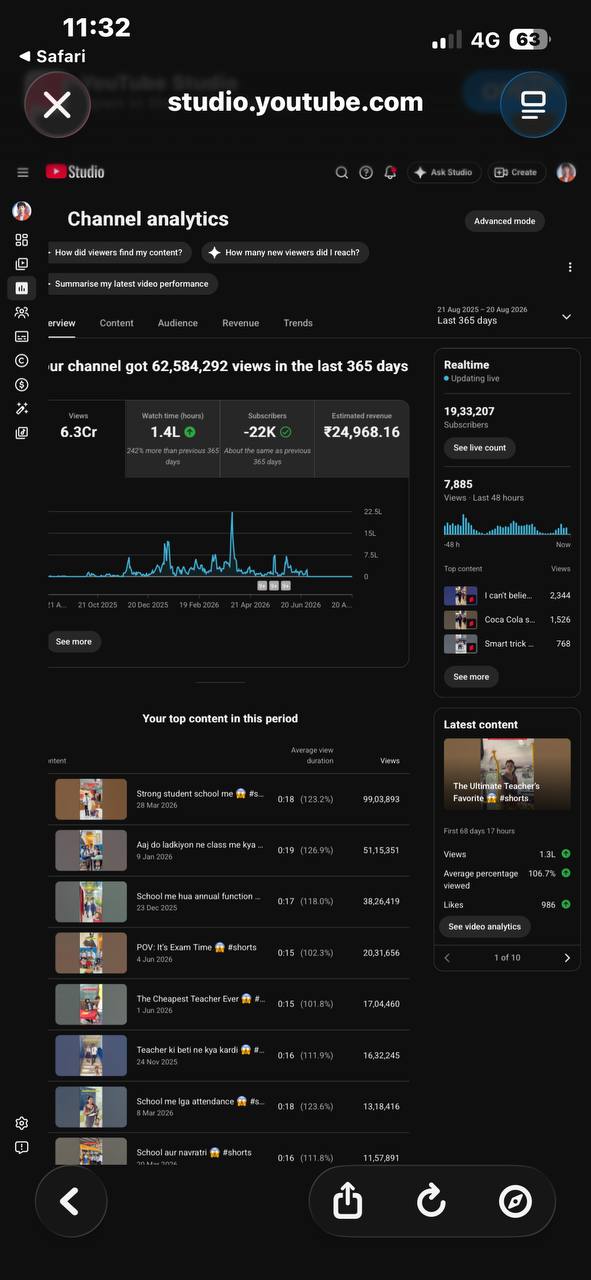
Task: Reload the page with refresh button
Action: [x=431, y=1201]
